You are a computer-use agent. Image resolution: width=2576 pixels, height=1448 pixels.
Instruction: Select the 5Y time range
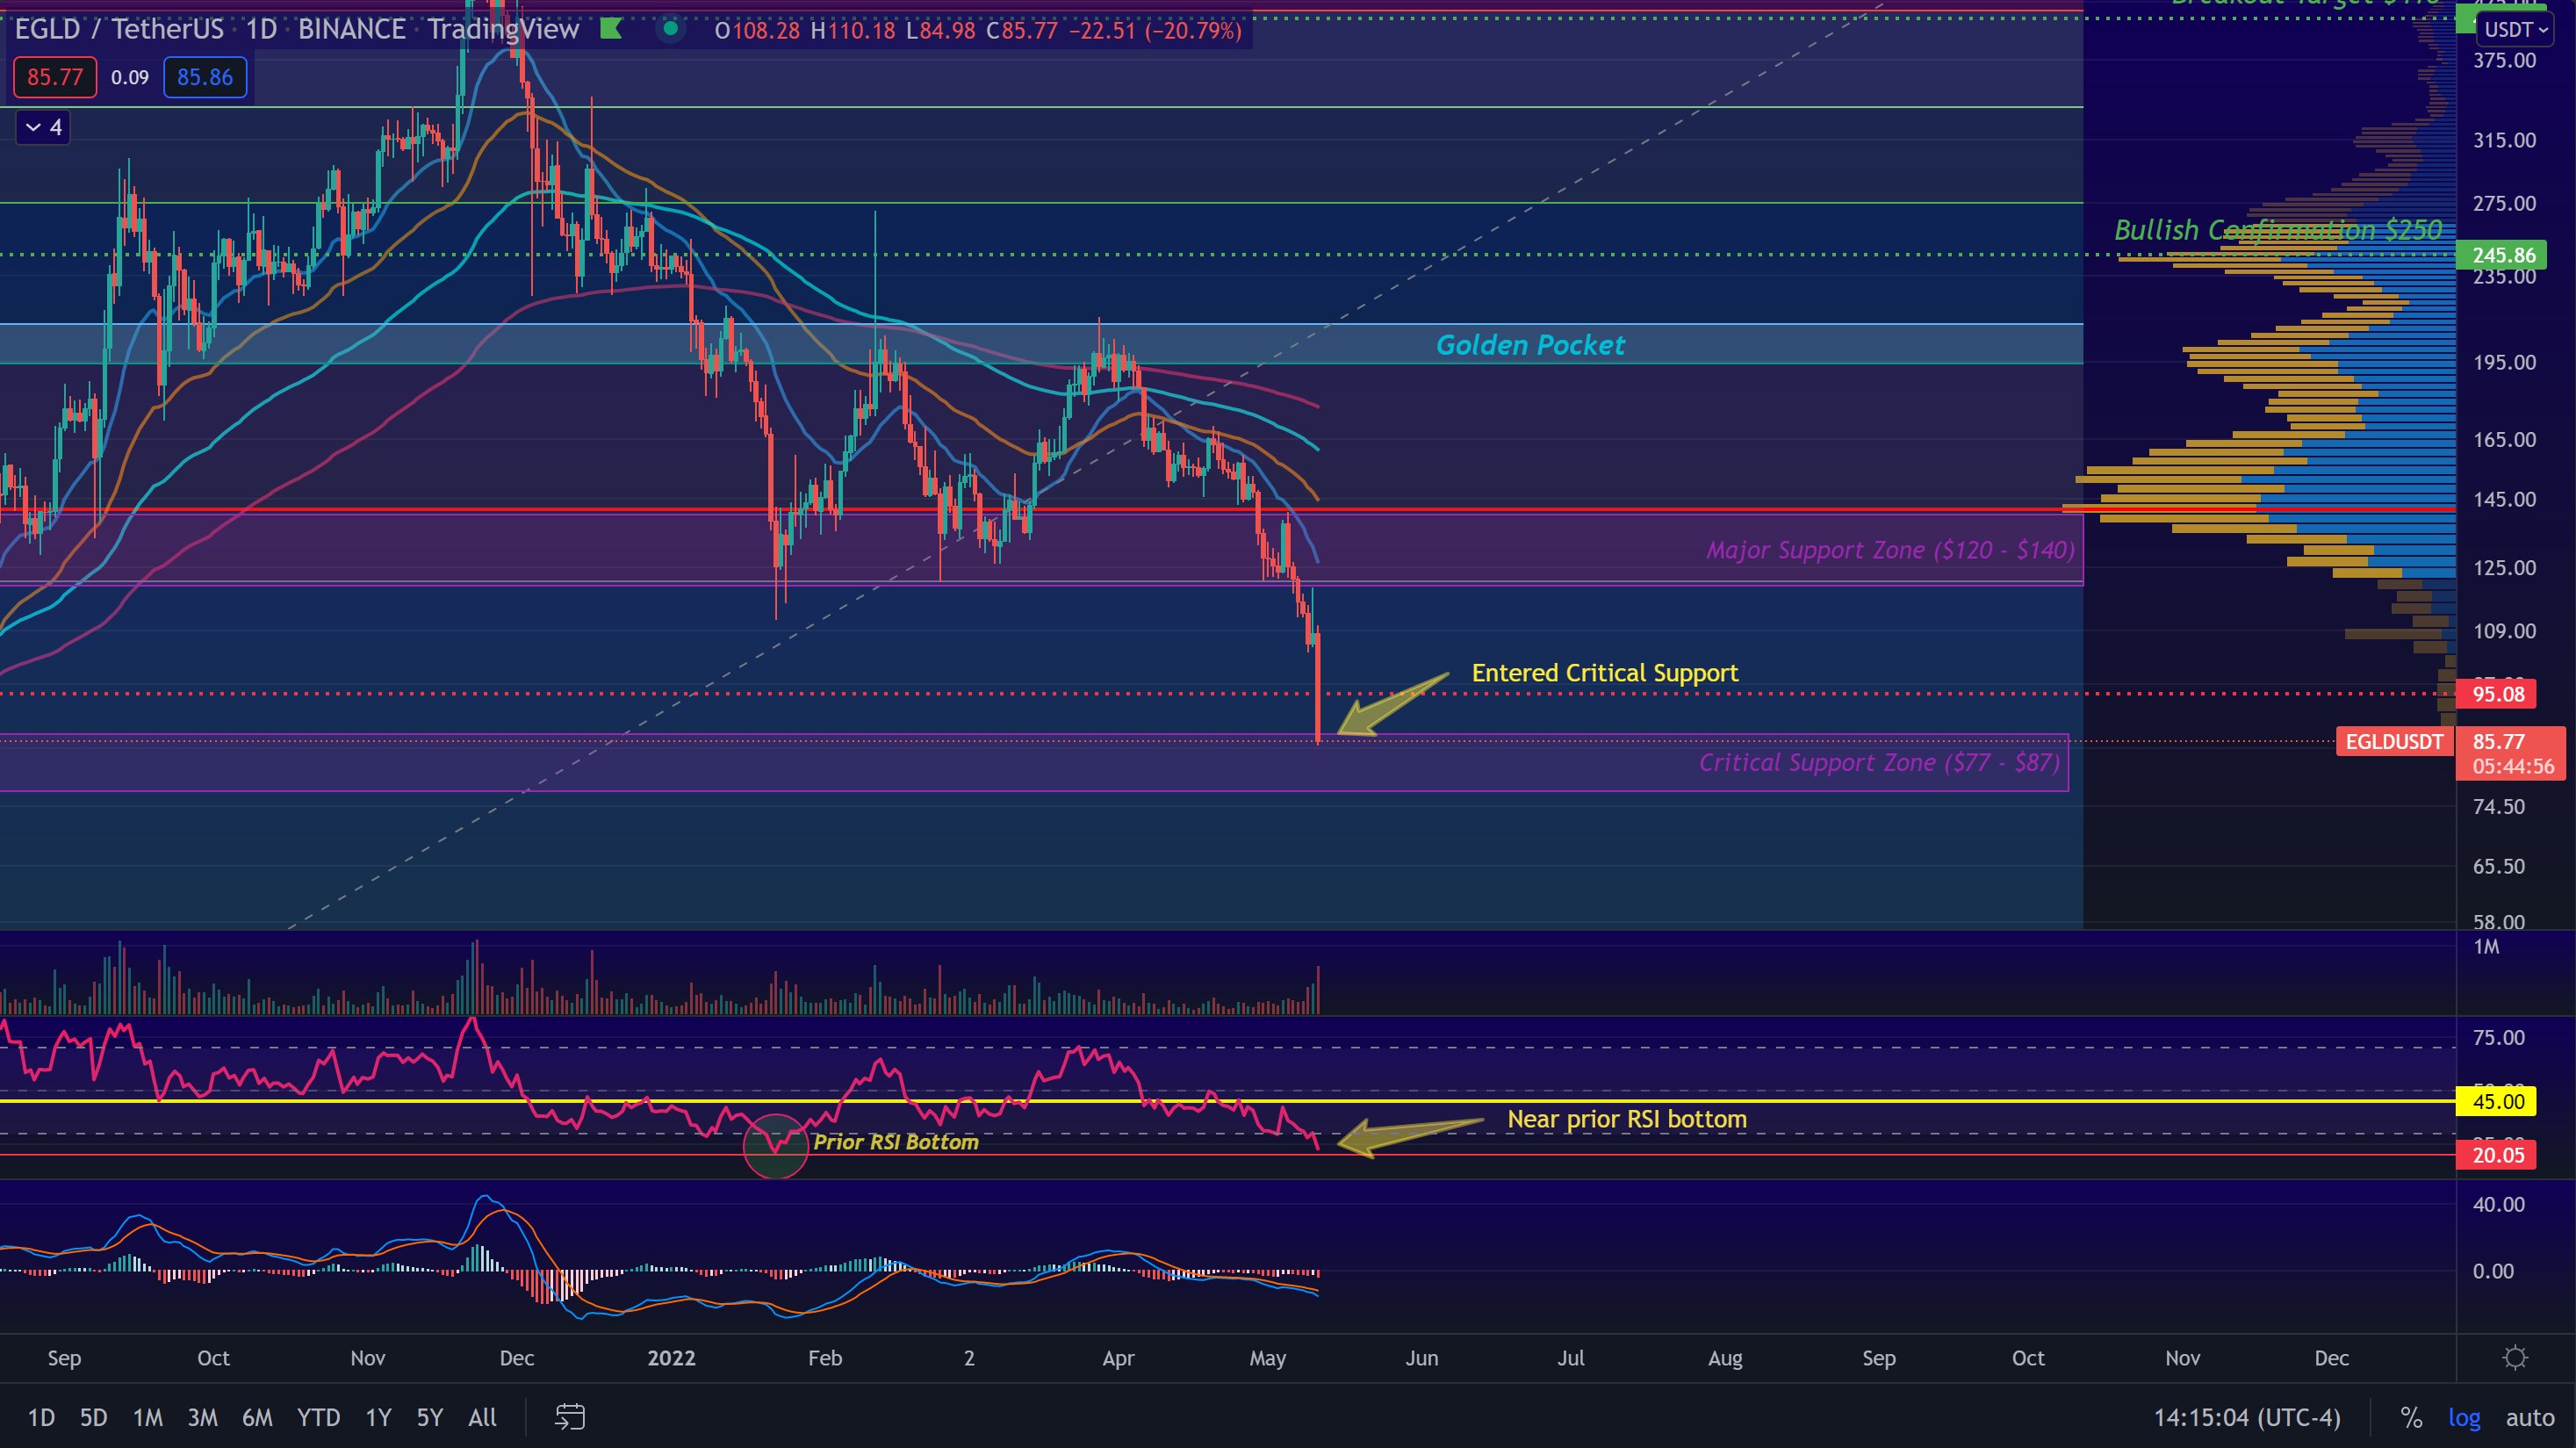coord(430,1417)
